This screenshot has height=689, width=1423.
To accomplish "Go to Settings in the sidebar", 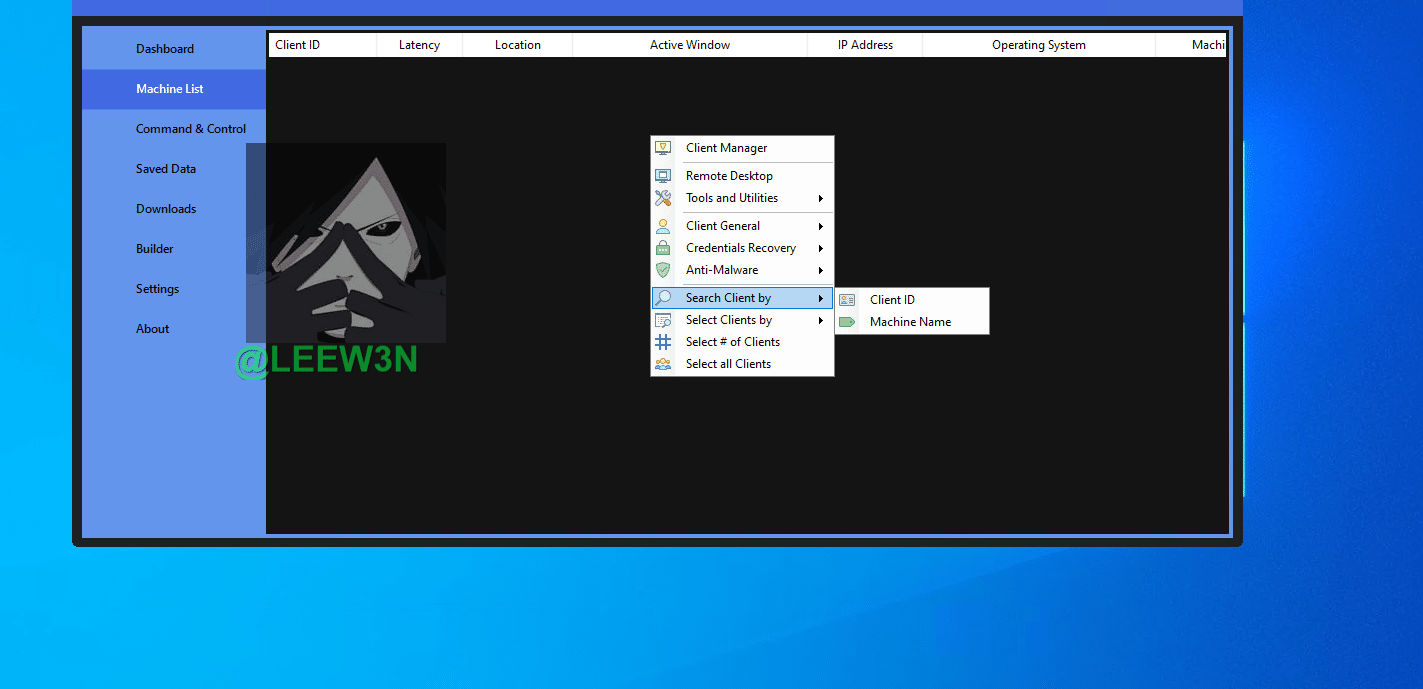I will [x=158, y=289].
